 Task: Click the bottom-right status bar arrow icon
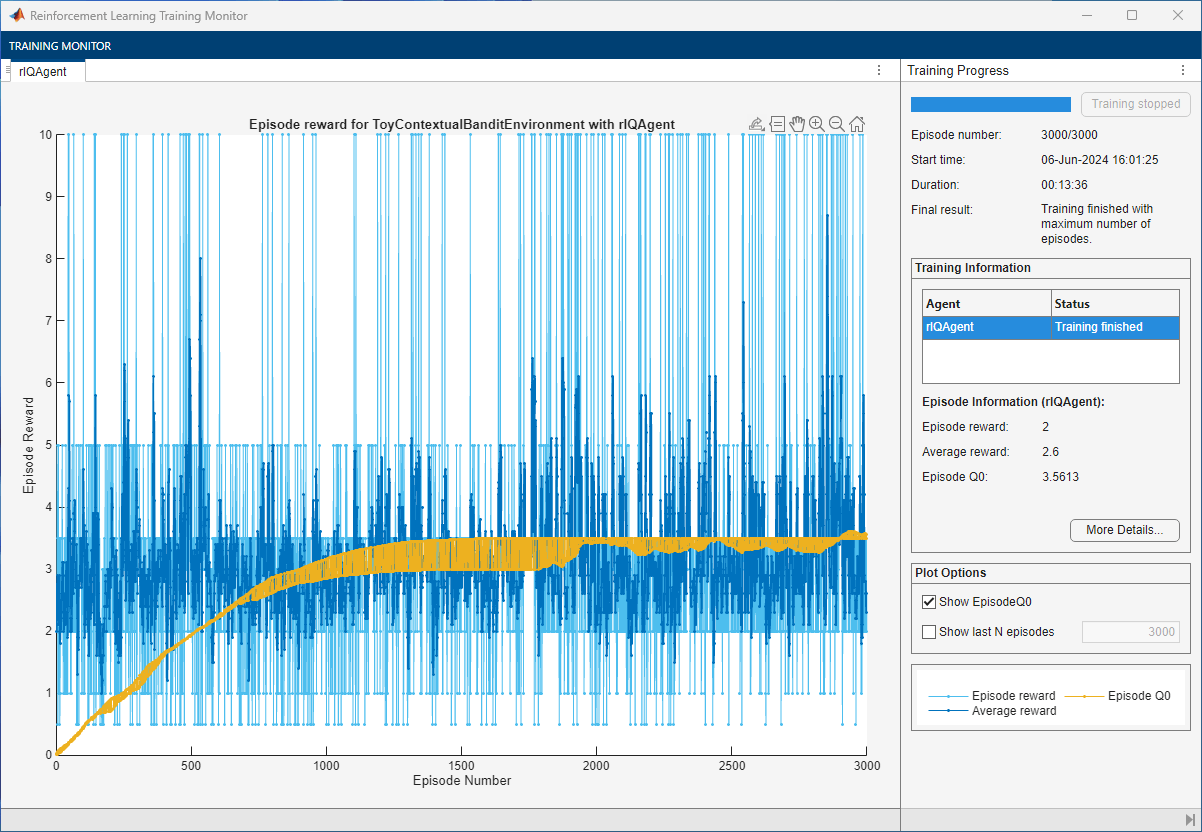(x=1190, y=820)
